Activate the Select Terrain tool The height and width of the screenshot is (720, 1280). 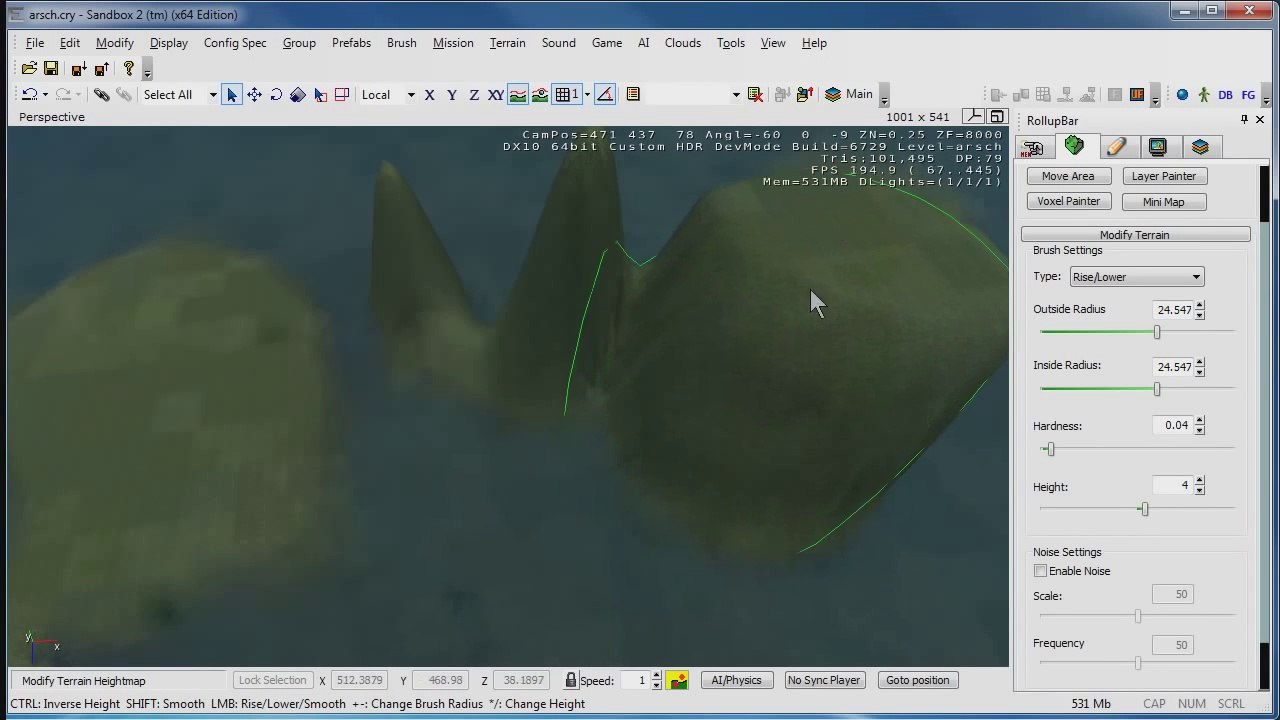(320, 95)
